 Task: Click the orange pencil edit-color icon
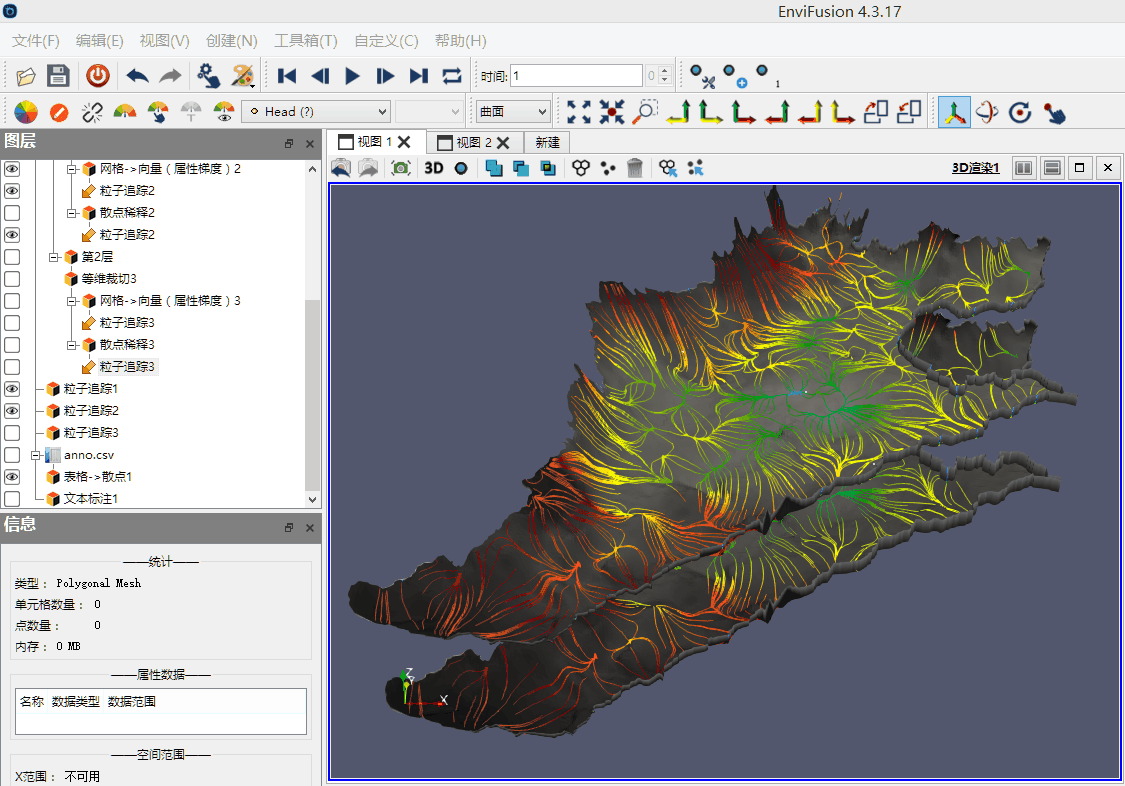(x=59, y=113)
